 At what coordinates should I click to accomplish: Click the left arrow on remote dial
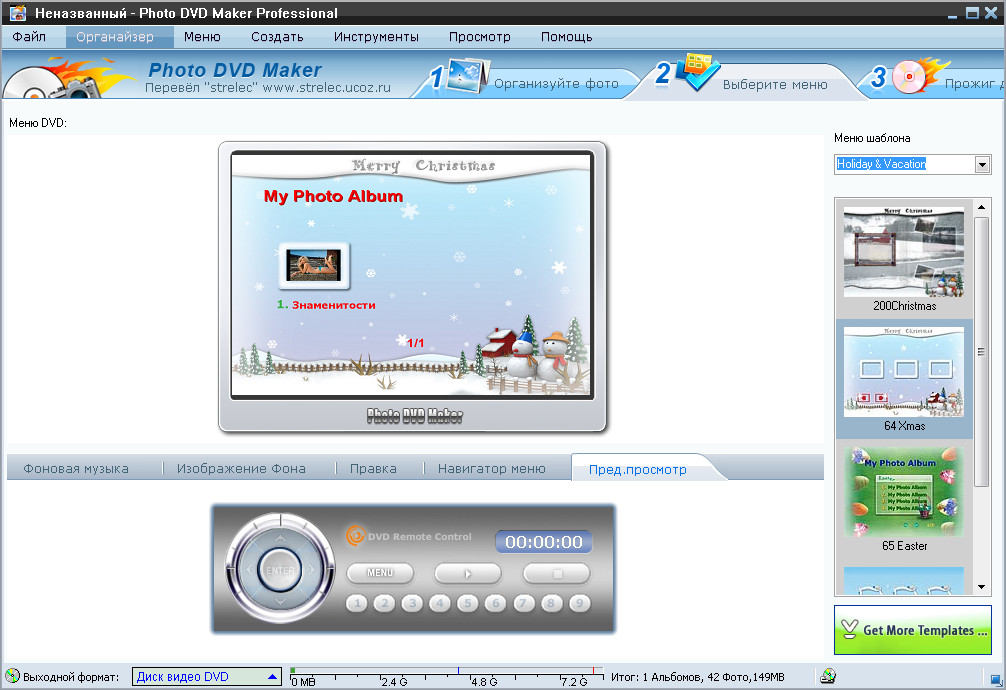tap(249, 569)
